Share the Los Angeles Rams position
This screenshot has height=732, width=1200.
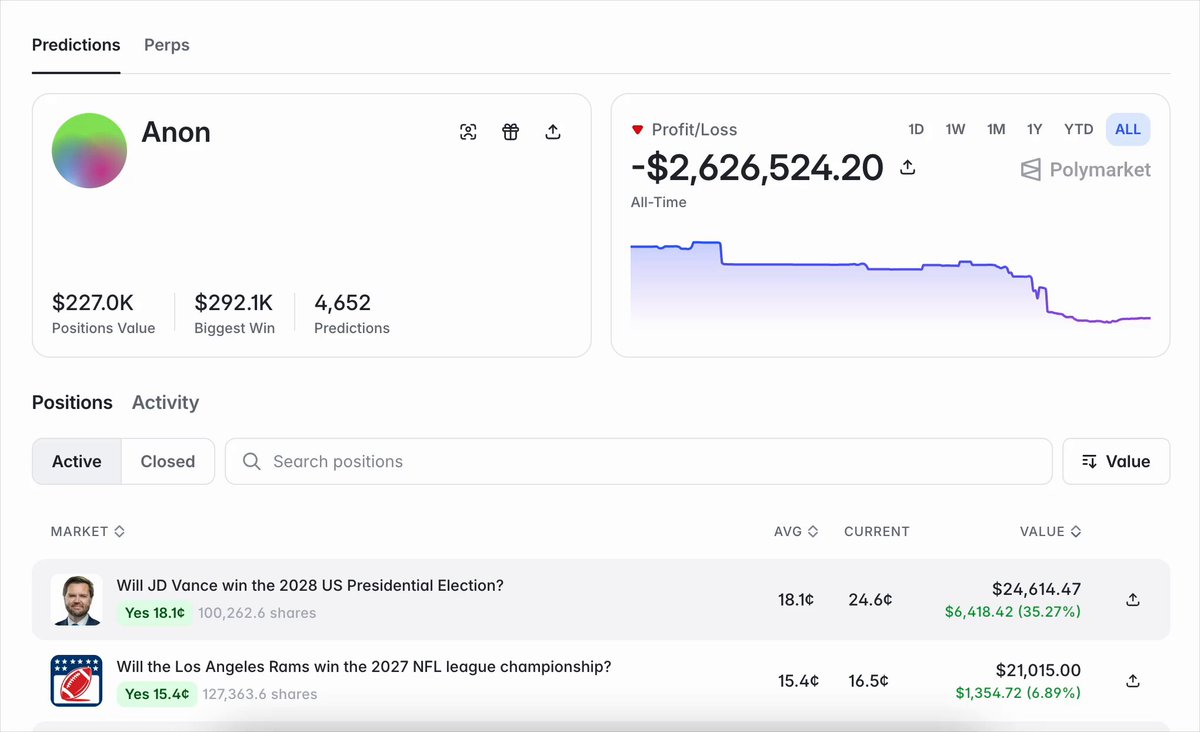pos(1133,681)
